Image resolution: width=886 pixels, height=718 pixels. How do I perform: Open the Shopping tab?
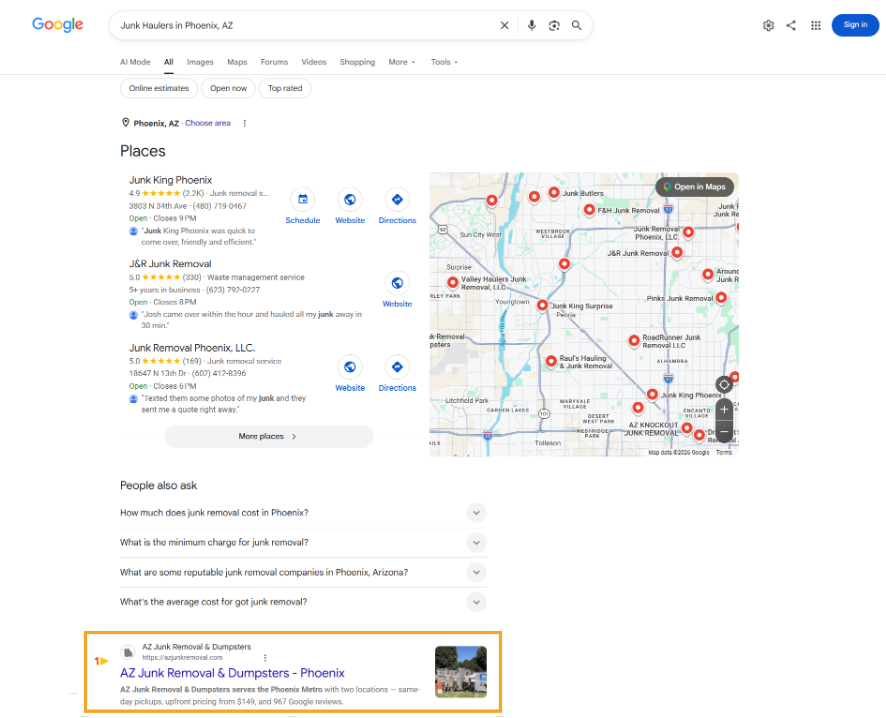pos(357,62)
